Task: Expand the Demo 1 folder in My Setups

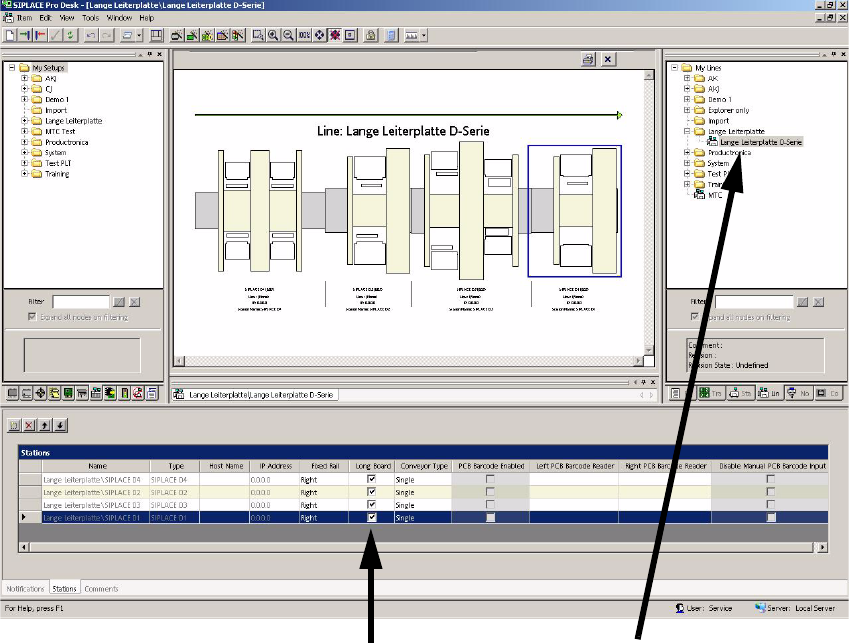Action: [x=24, y=100]
